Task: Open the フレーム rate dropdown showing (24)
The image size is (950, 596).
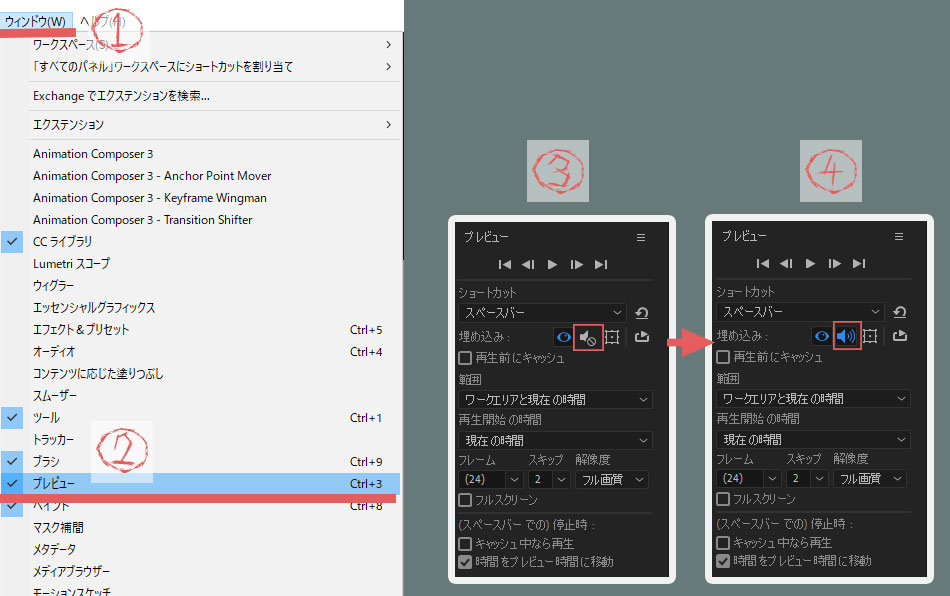Action: [x=487, y=479]
